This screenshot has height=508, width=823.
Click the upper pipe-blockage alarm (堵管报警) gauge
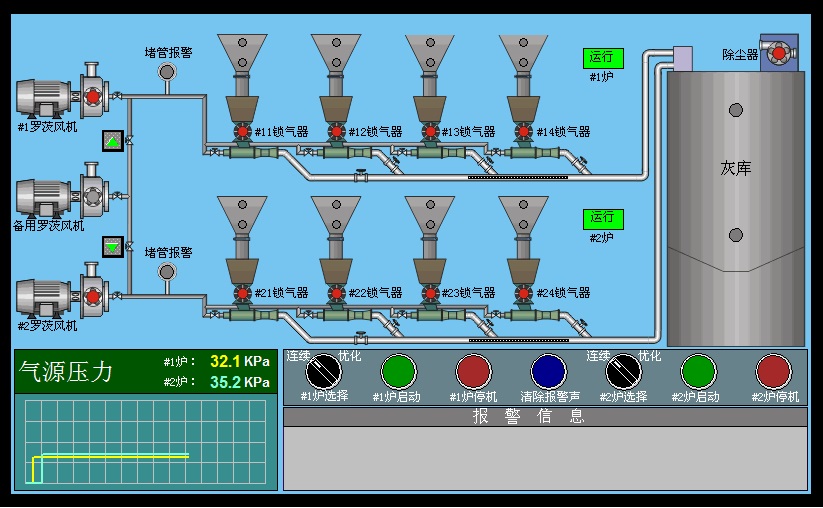coord(167,72)
